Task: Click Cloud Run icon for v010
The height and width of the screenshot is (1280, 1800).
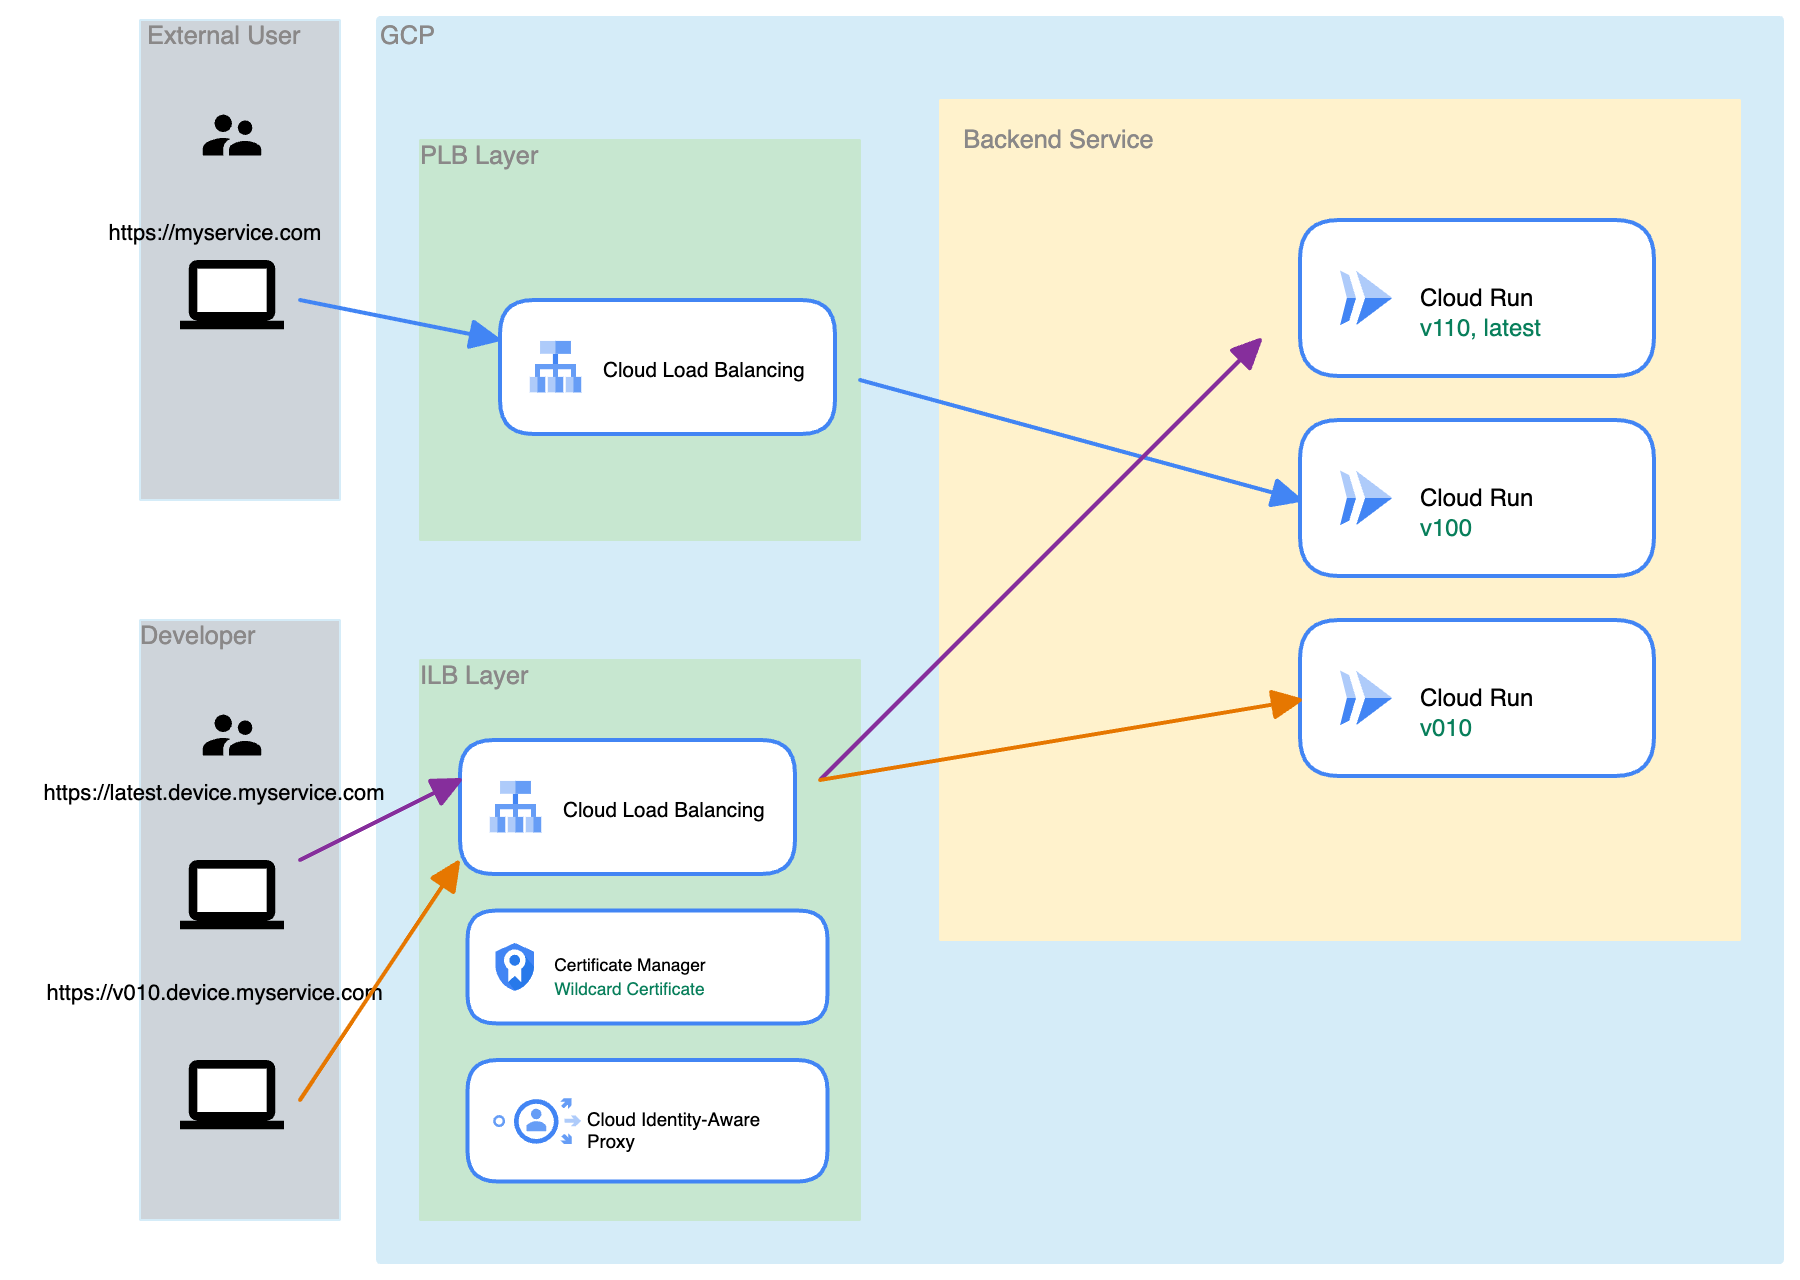Action: (x=1365, y=698)
